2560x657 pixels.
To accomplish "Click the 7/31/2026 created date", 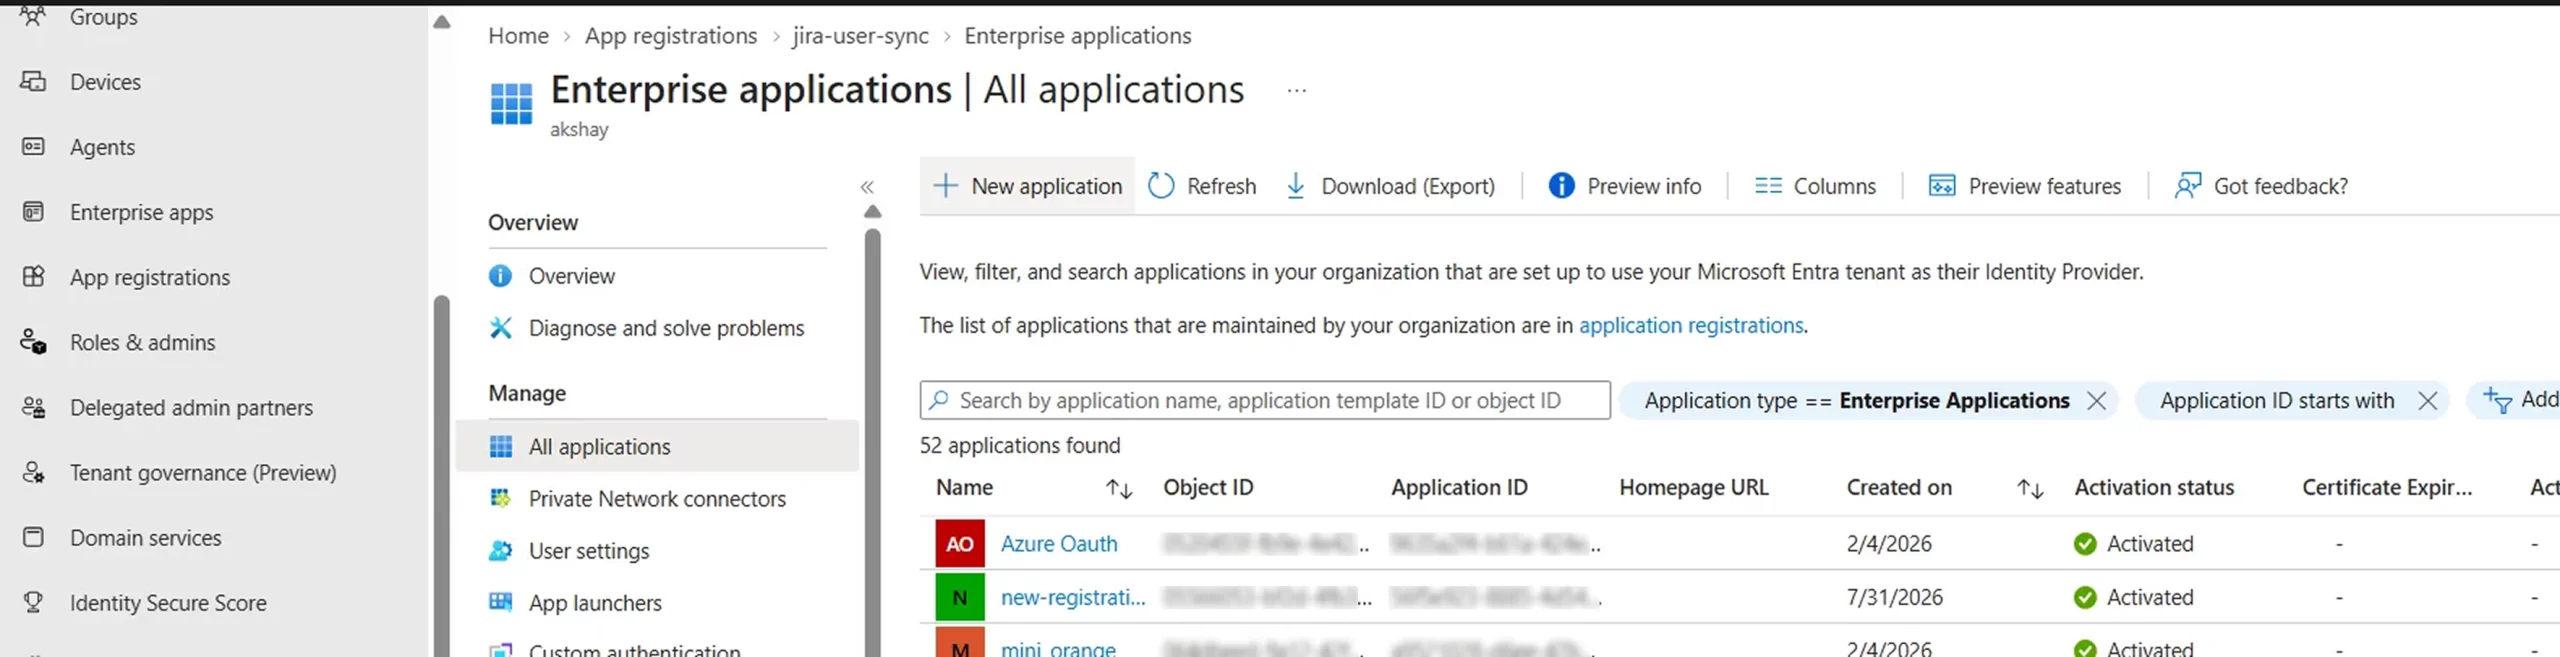I will 1895,598.
